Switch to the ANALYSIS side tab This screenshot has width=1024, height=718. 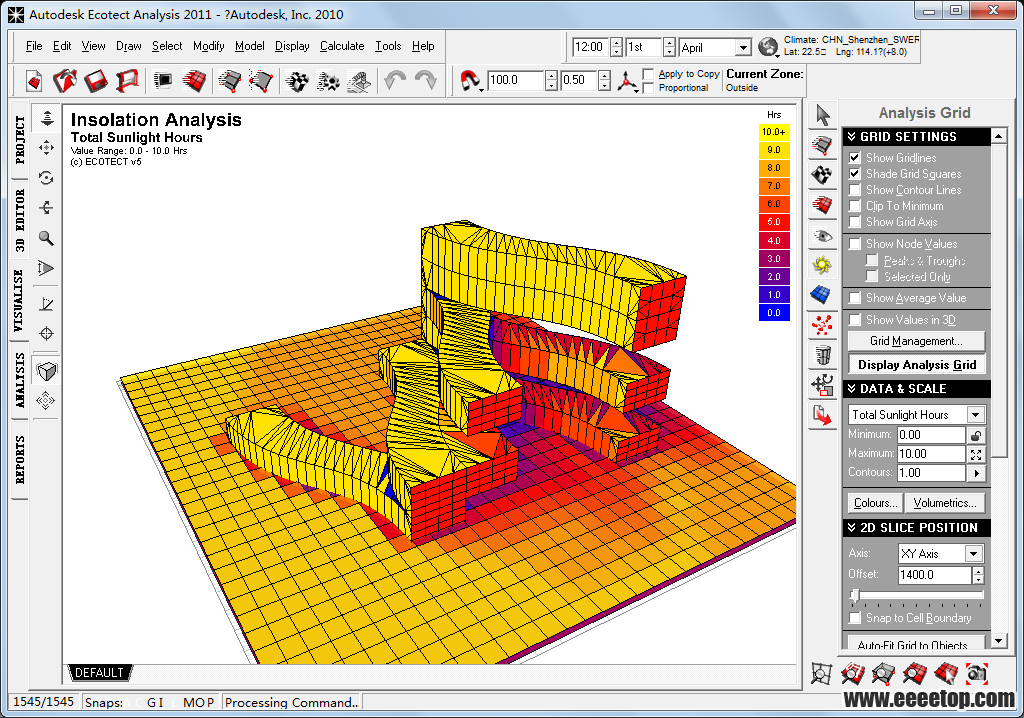tap(20, 380)
